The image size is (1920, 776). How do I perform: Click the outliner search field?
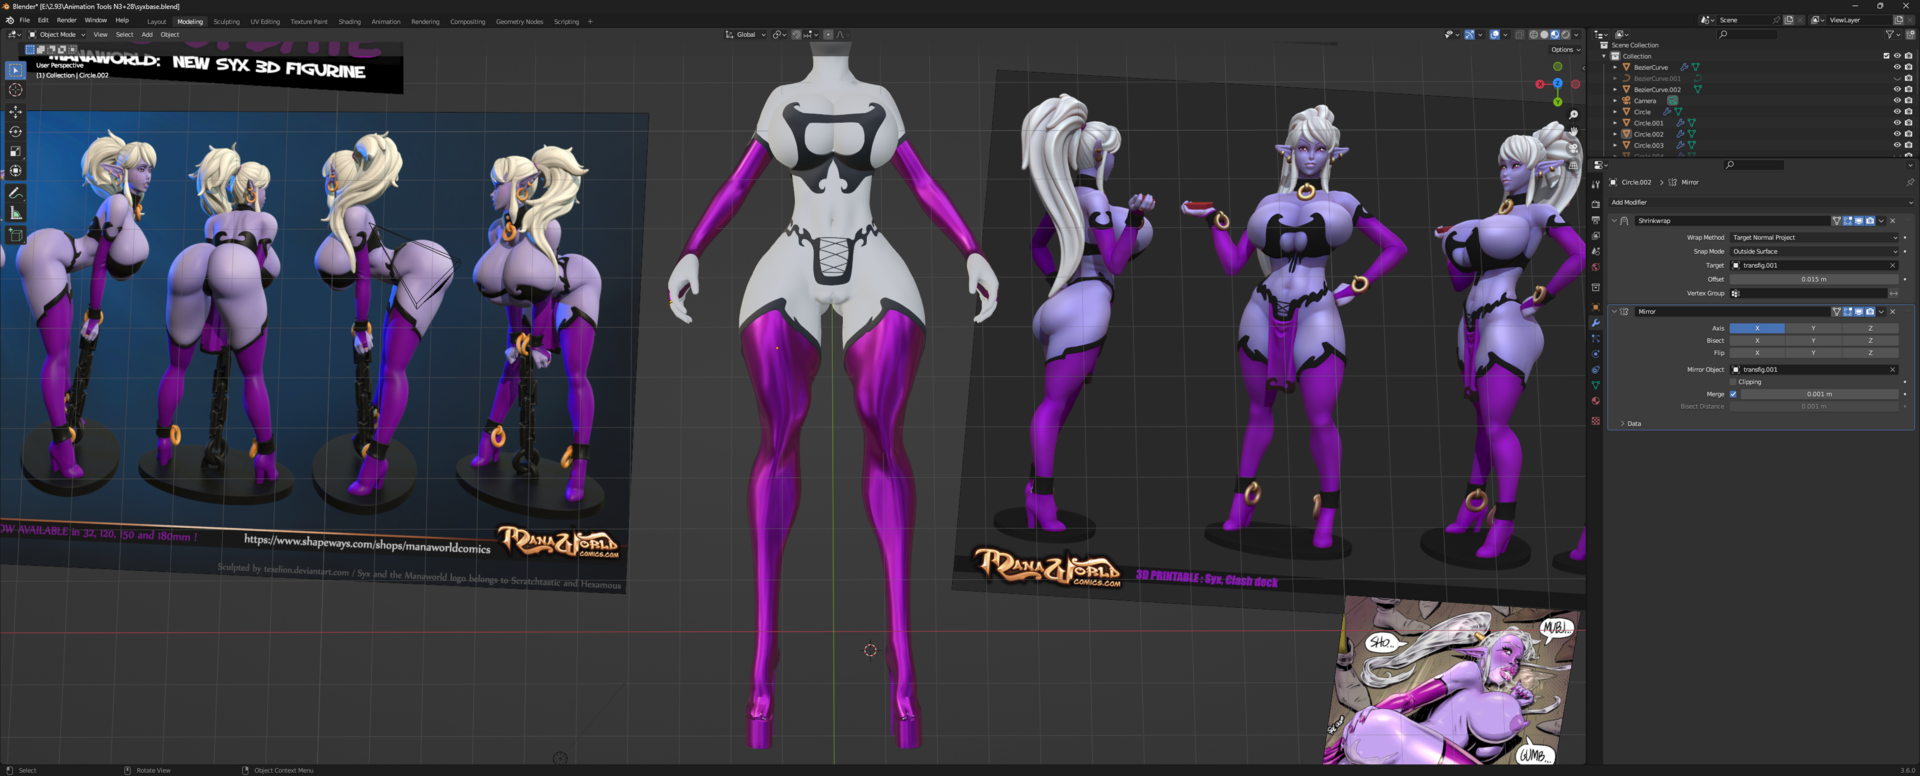(1747, 35)
